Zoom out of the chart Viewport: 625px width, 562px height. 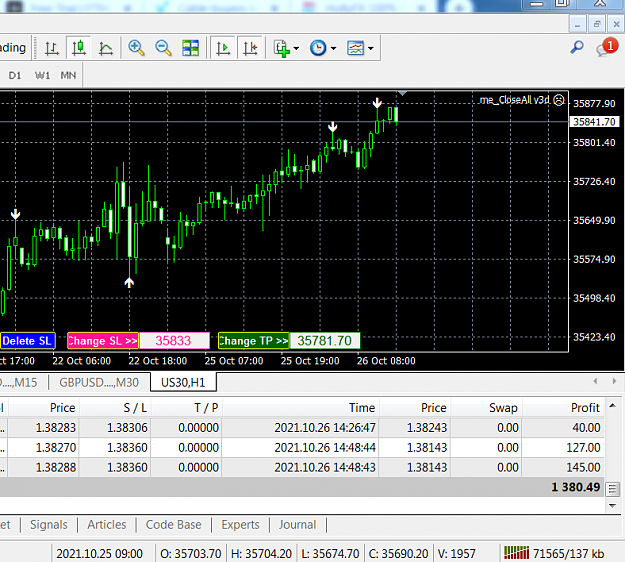(x=163, y=48)
